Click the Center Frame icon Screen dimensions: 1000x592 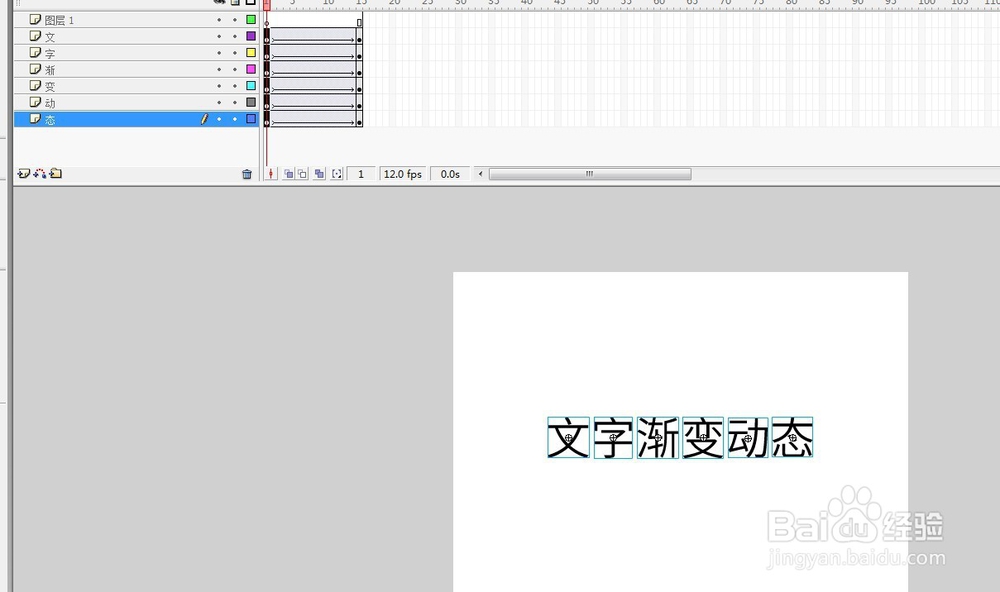[x=271, y=173]
